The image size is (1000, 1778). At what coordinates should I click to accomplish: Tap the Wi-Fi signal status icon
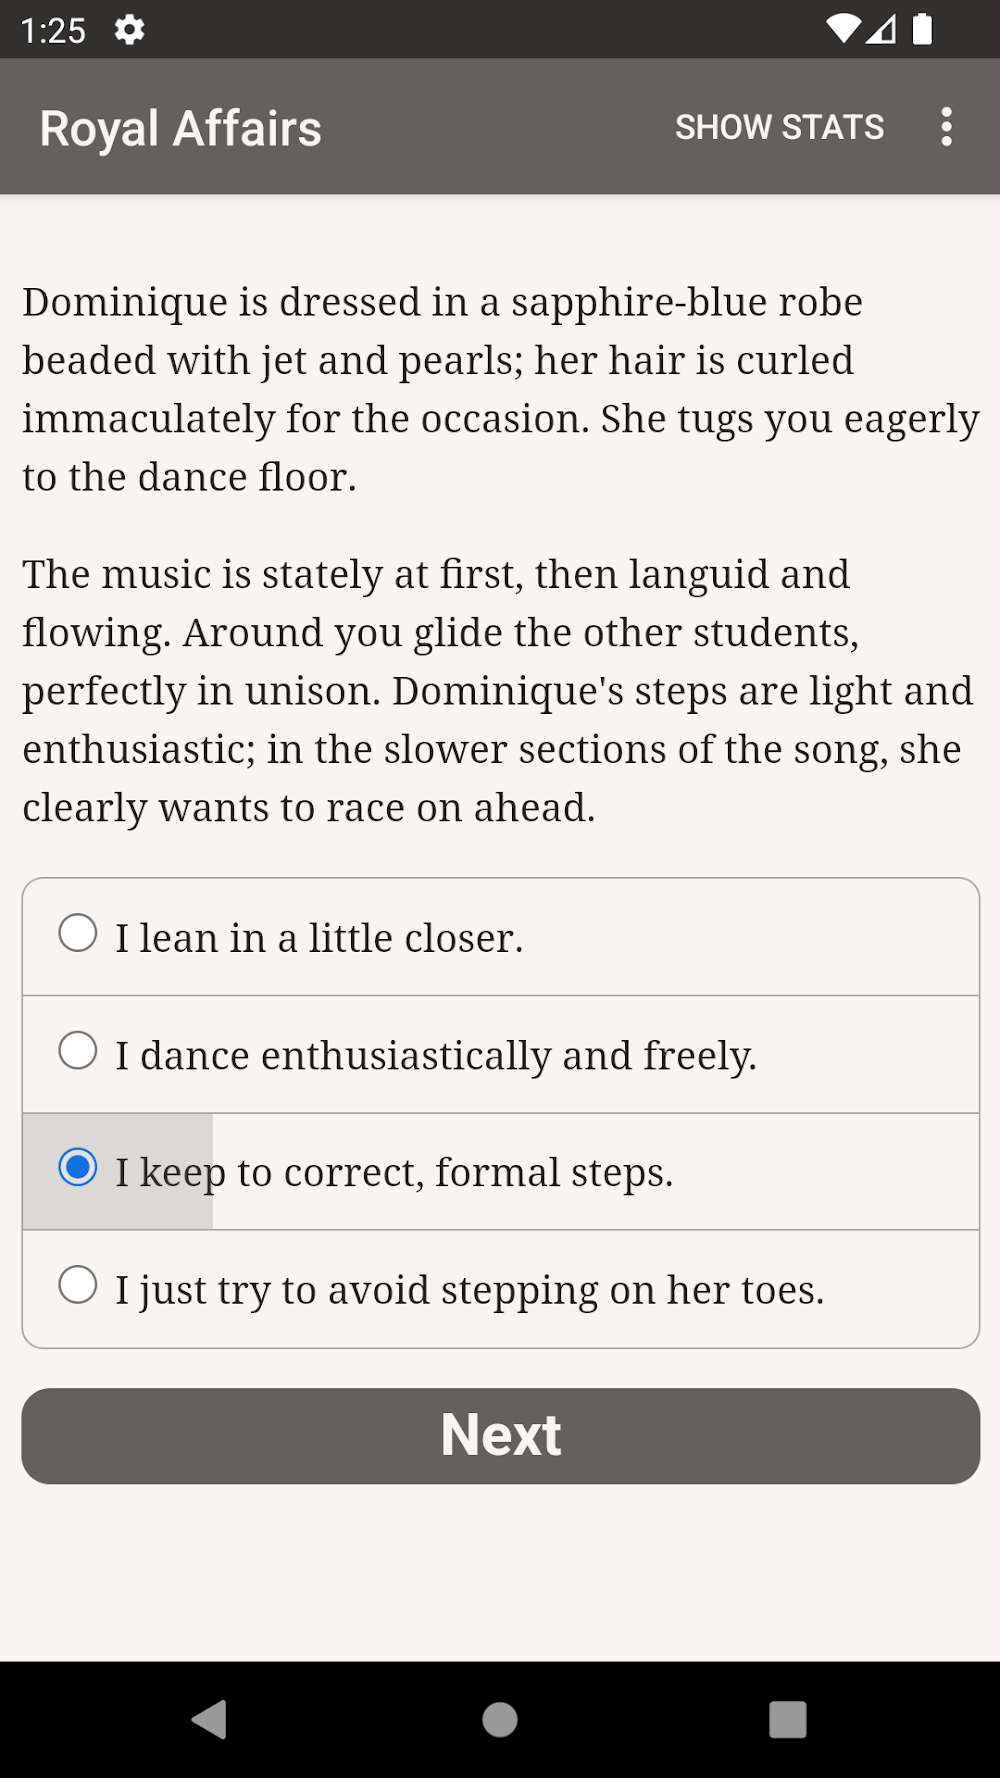843,30
